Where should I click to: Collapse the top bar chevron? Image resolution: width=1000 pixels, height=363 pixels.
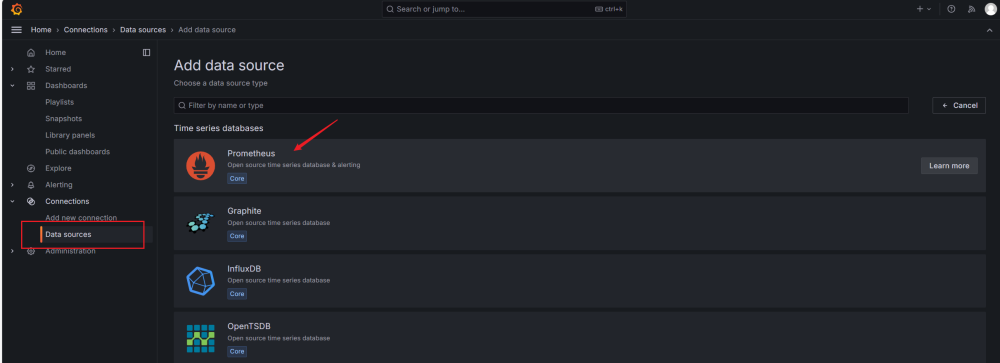989,30
